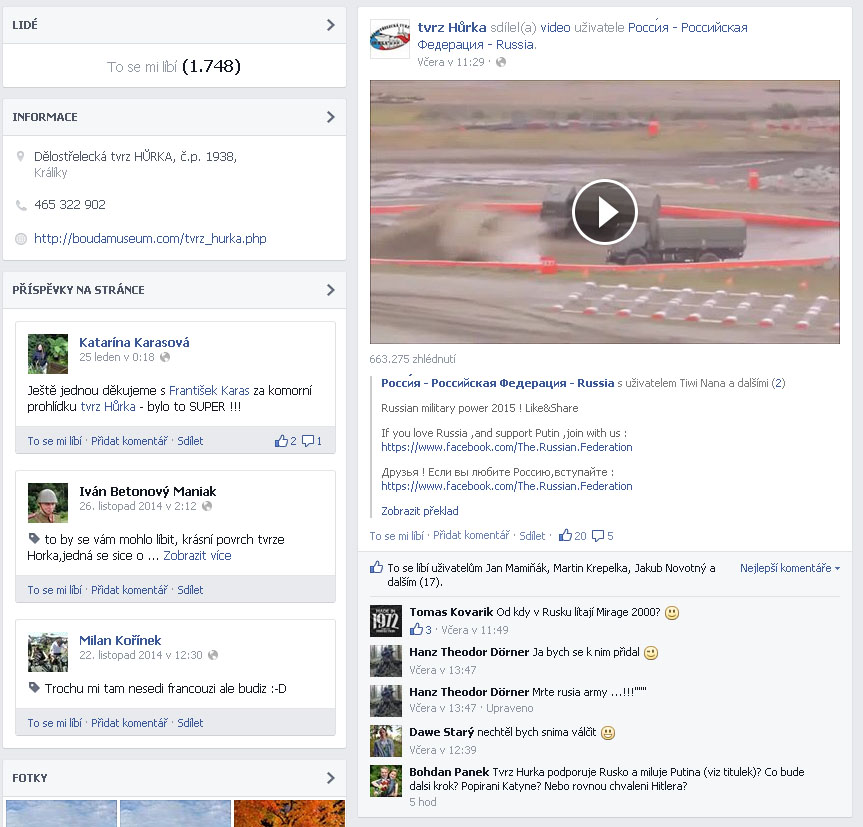Open tvrz Hůrka page profile picture
The image size is (863, 827).
click(x=390, y=39)
